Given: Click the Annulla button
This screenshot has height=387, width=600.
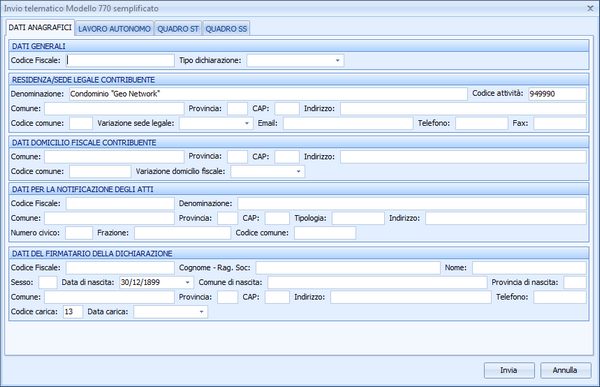Looking at the screenshot, I should (x=565, y=370).
